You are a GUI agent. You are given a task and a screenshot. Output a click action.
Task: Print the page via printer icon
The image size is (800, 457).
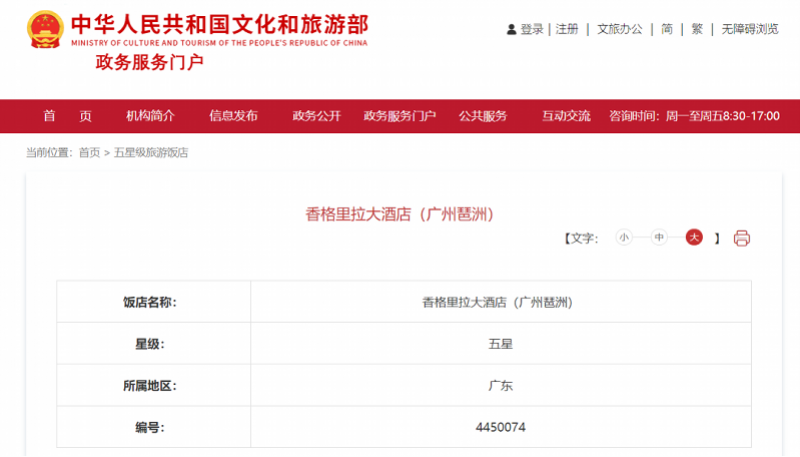(x=741, y=238)
